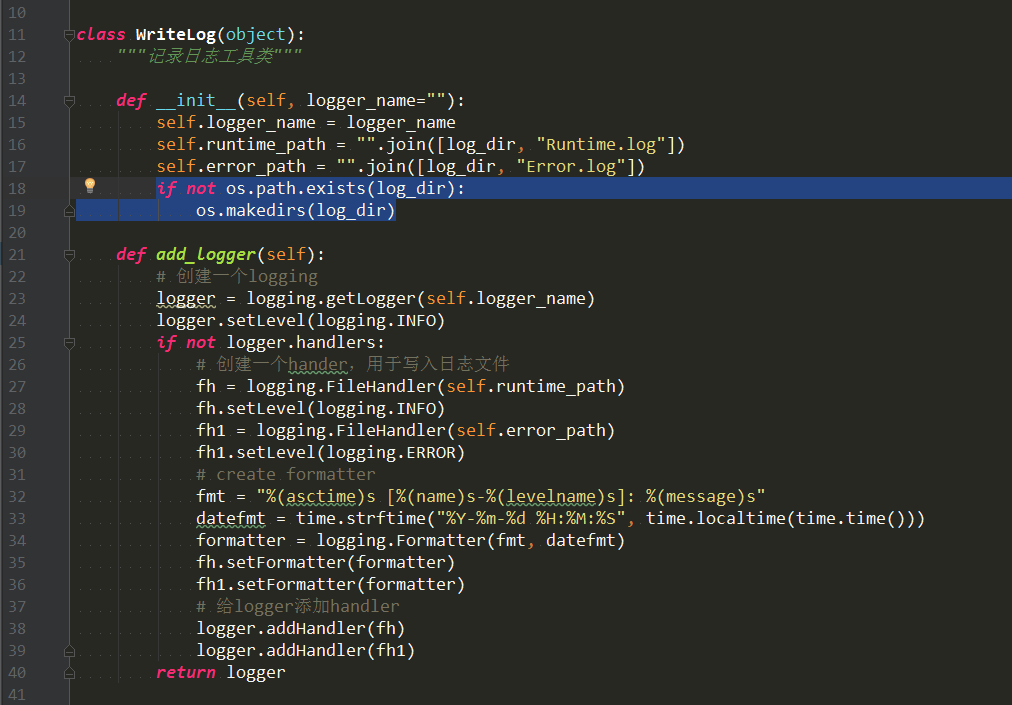Click logger.addHandler(fh) on line 38
The height and width of the screenshot is (705, 1012).
301,628
